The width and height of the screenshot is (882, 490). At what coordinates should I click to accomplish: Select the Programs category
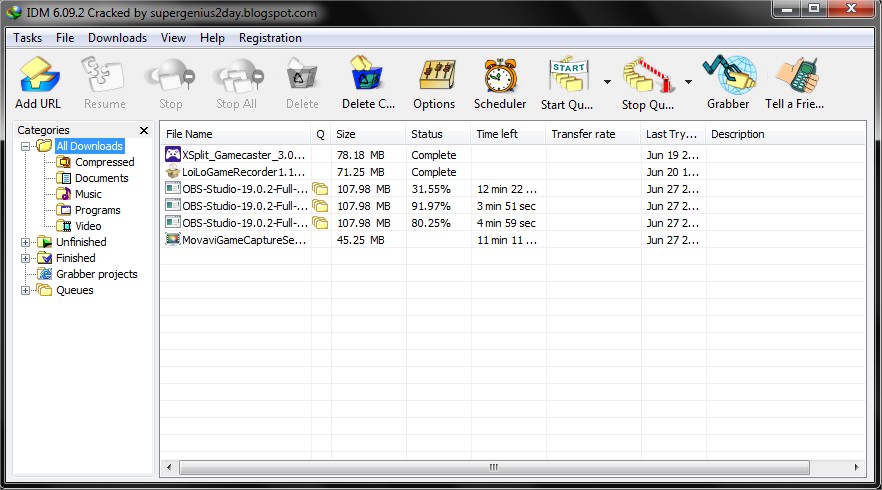(97, 210)
